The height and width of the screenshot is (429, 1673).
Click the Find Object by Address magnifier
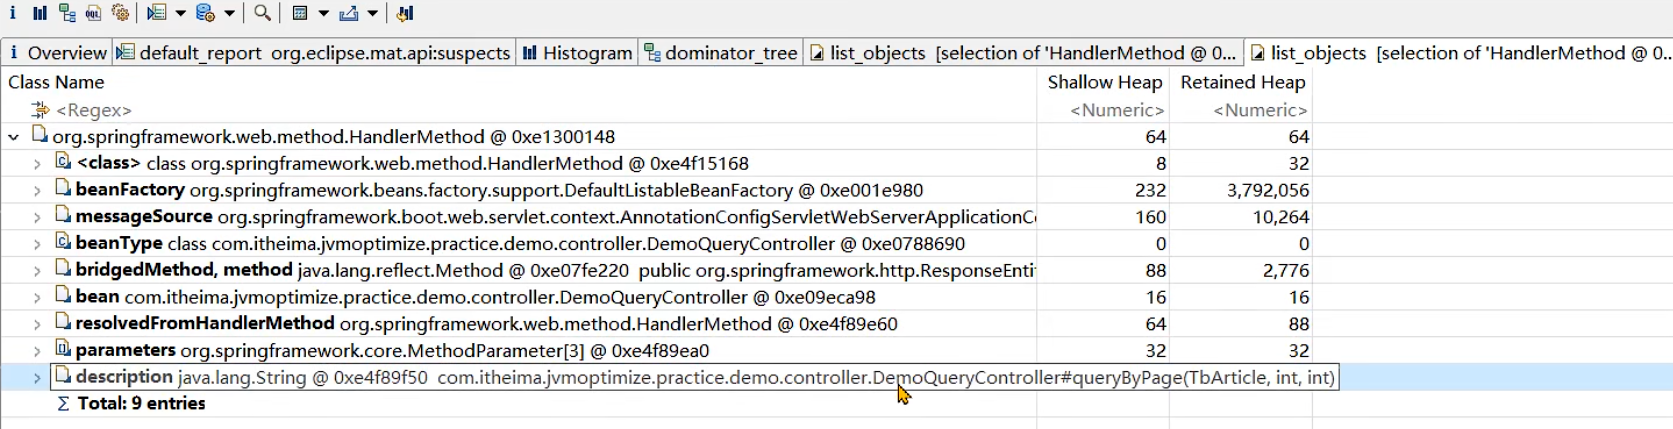coord(262,13)
